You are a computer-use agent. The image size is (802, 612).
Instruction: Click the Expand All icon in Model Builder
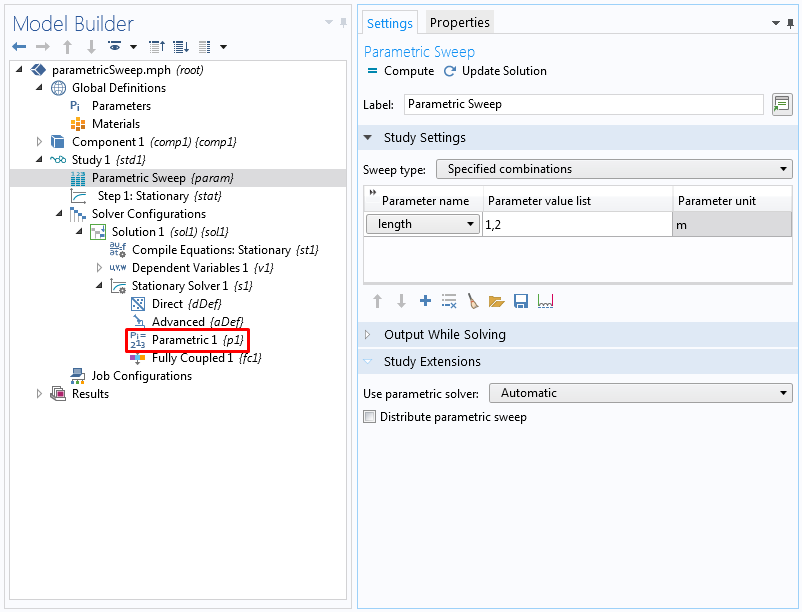[180, 47]
